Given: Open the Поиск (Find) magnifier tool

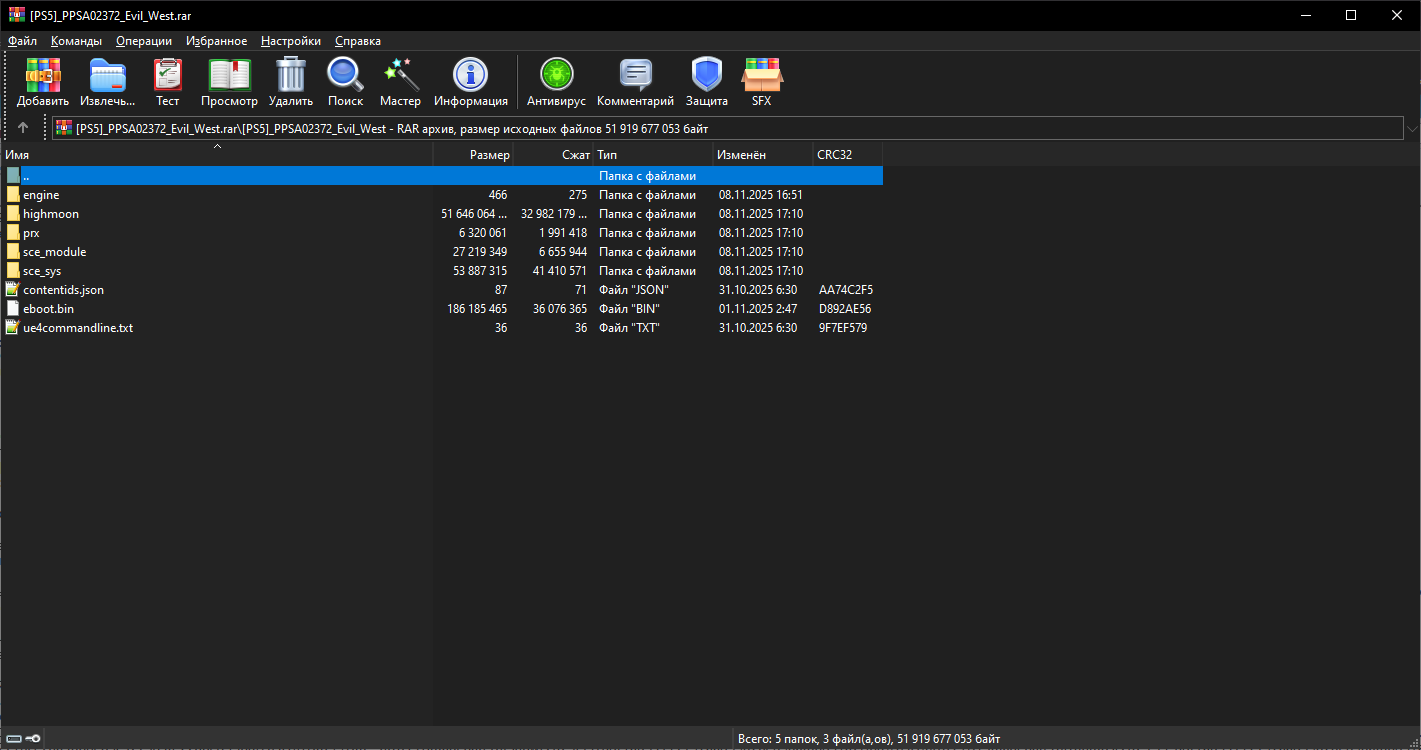Looking at the screenshot, I should [345, 82].
